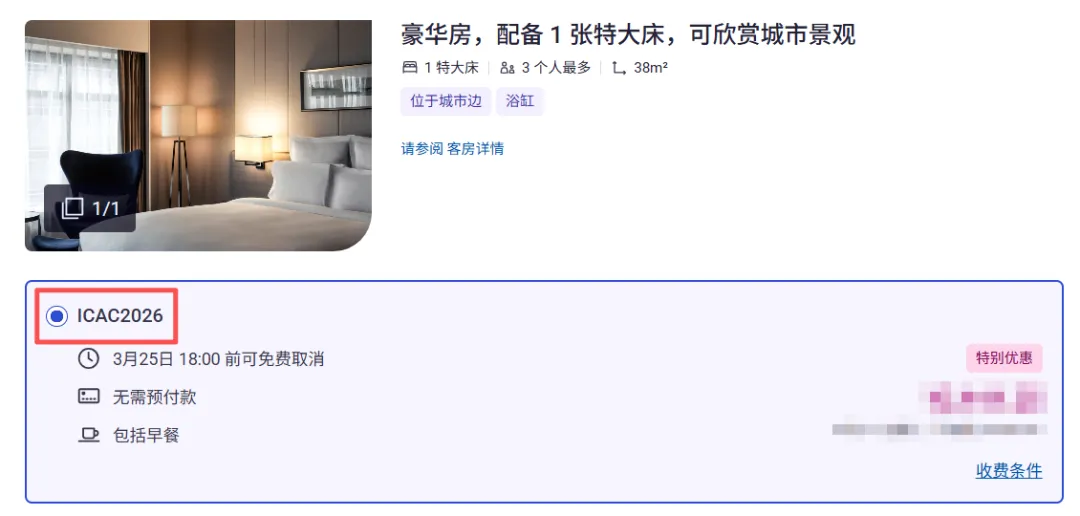Image resolution: width=1080 pixels, height=516 pixels.
Task: Click the coffee cup icon beside 包括早餐
Action: click(88, 435)
